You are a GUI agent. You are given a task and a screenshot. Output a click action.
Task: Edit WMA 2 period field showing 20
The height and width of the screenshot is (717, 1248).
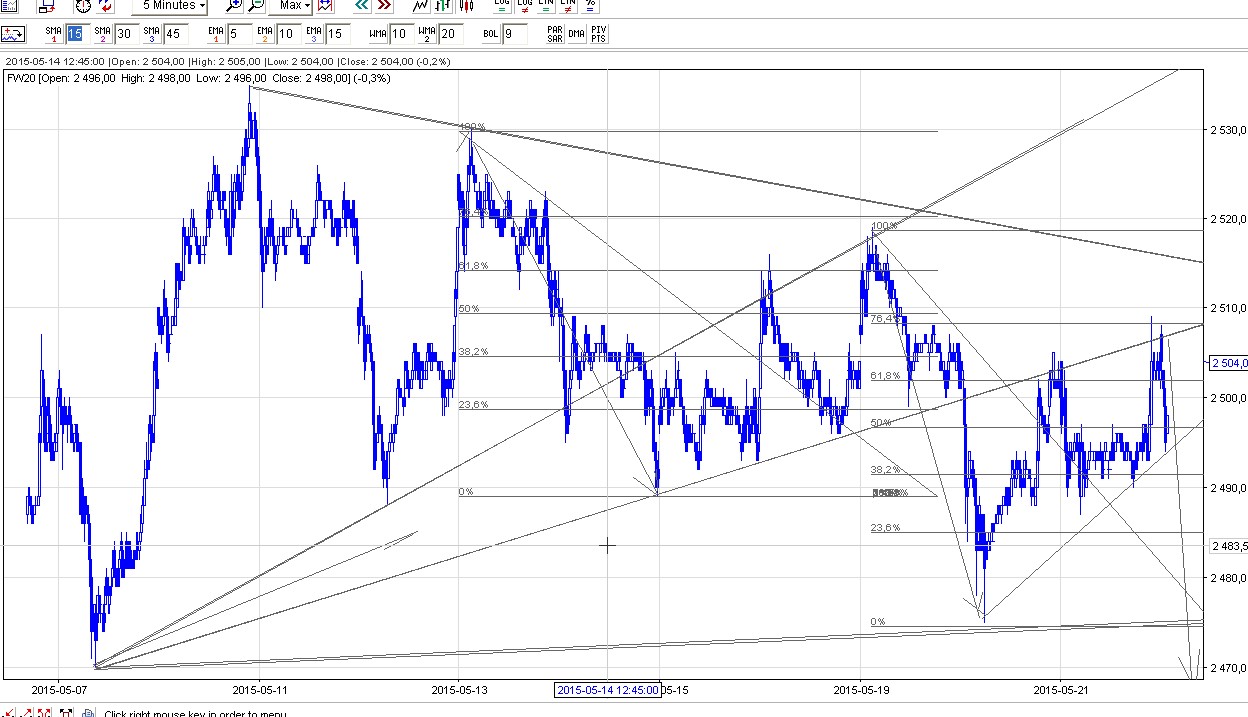pyautogui.click(x=450, y=34)
